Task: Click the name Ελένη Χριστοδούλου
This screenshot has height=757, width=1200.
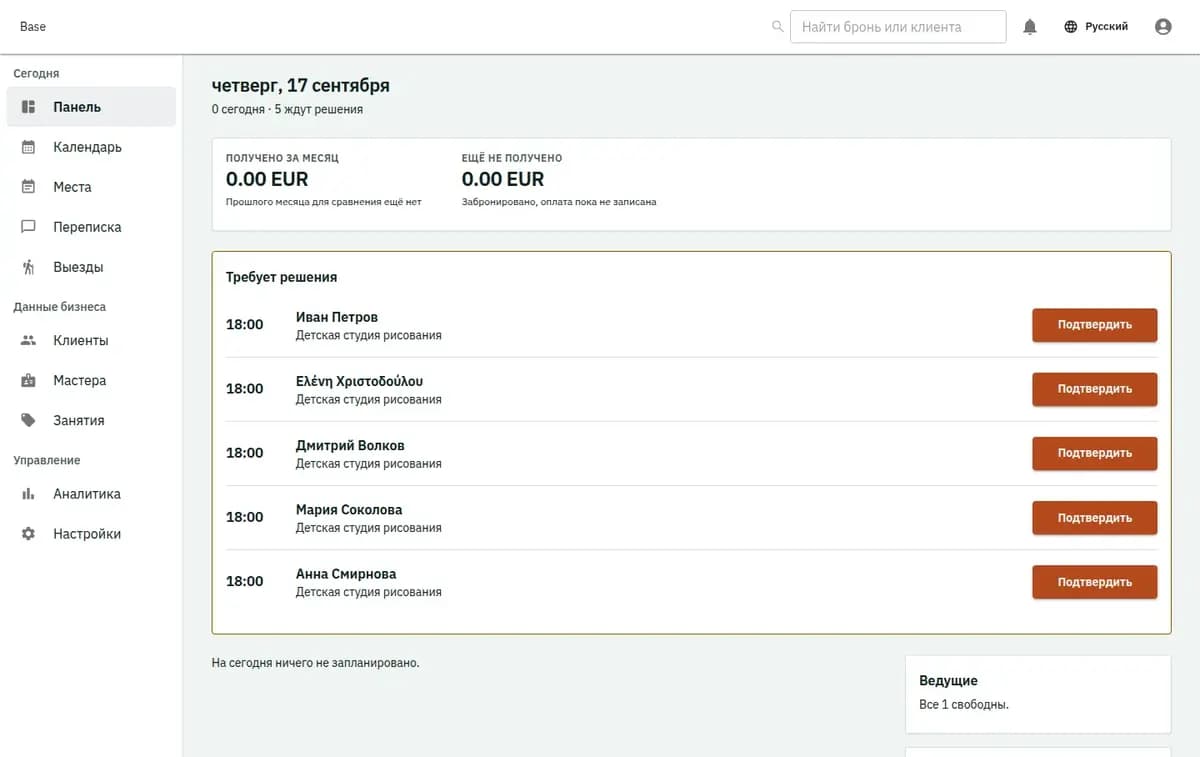Action: [359, 381]
